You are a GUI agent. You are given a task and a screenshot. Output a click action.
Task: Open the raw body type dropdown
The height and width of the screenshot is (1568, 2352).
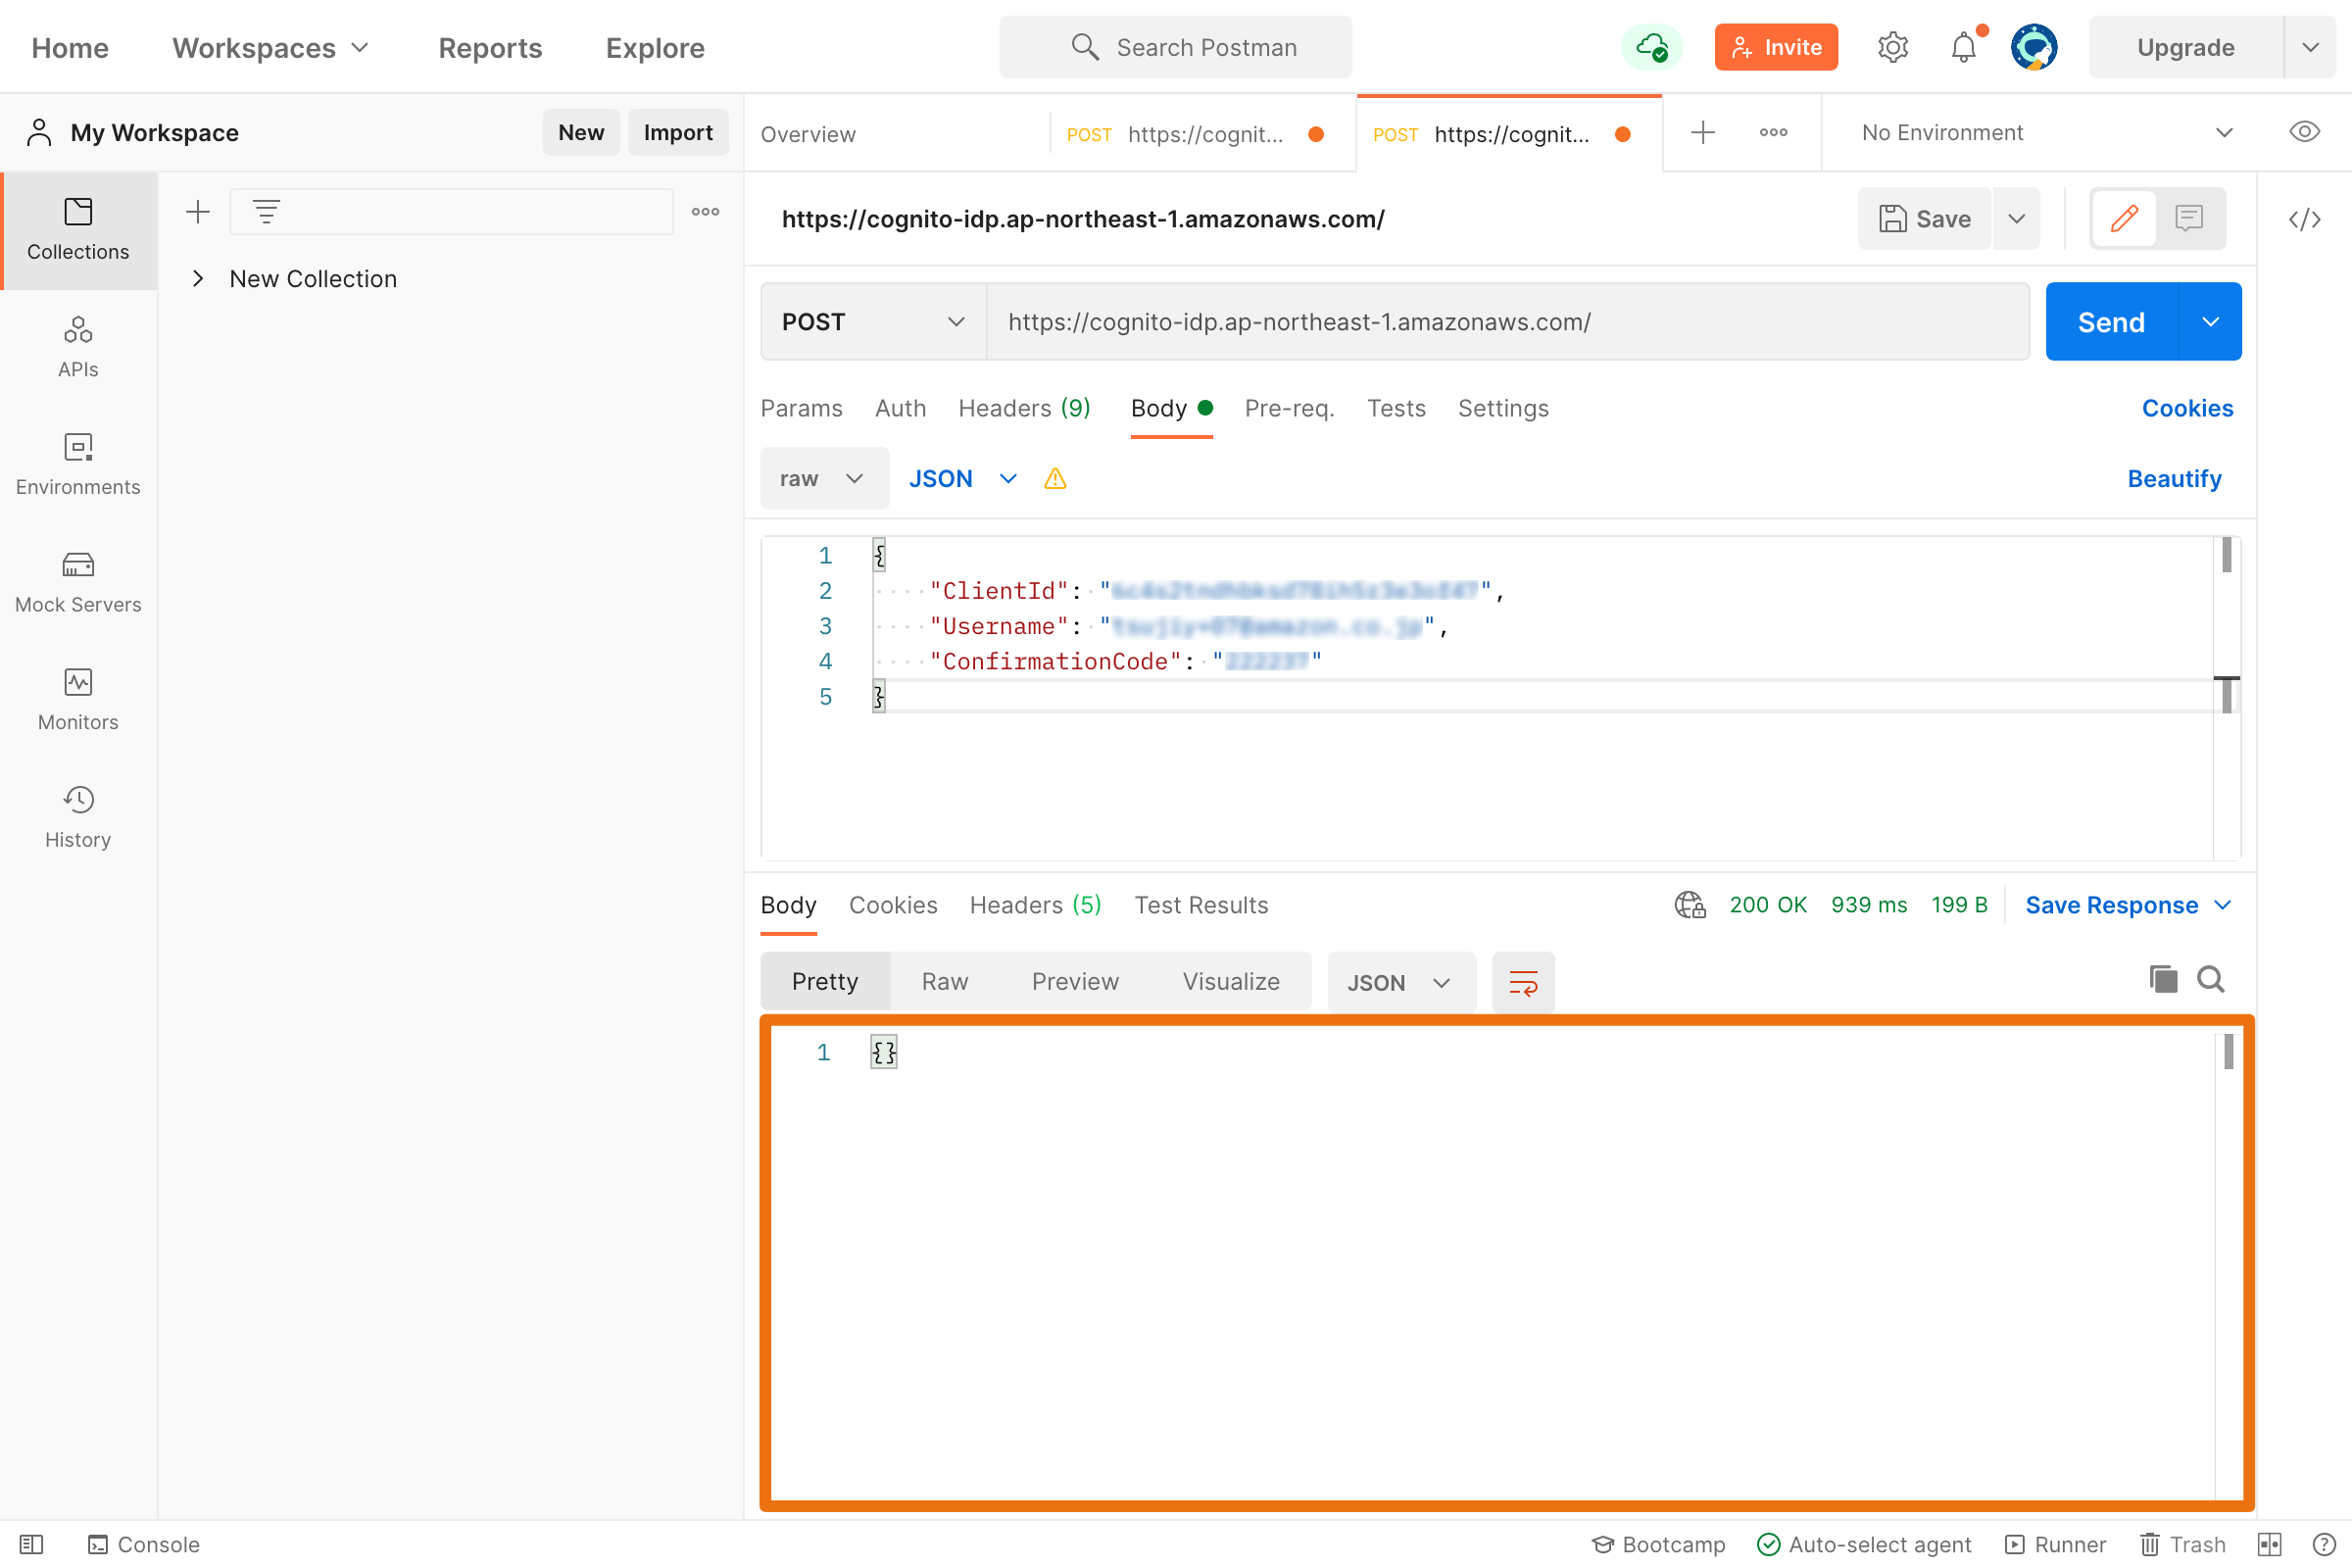[x=824, y=479]
